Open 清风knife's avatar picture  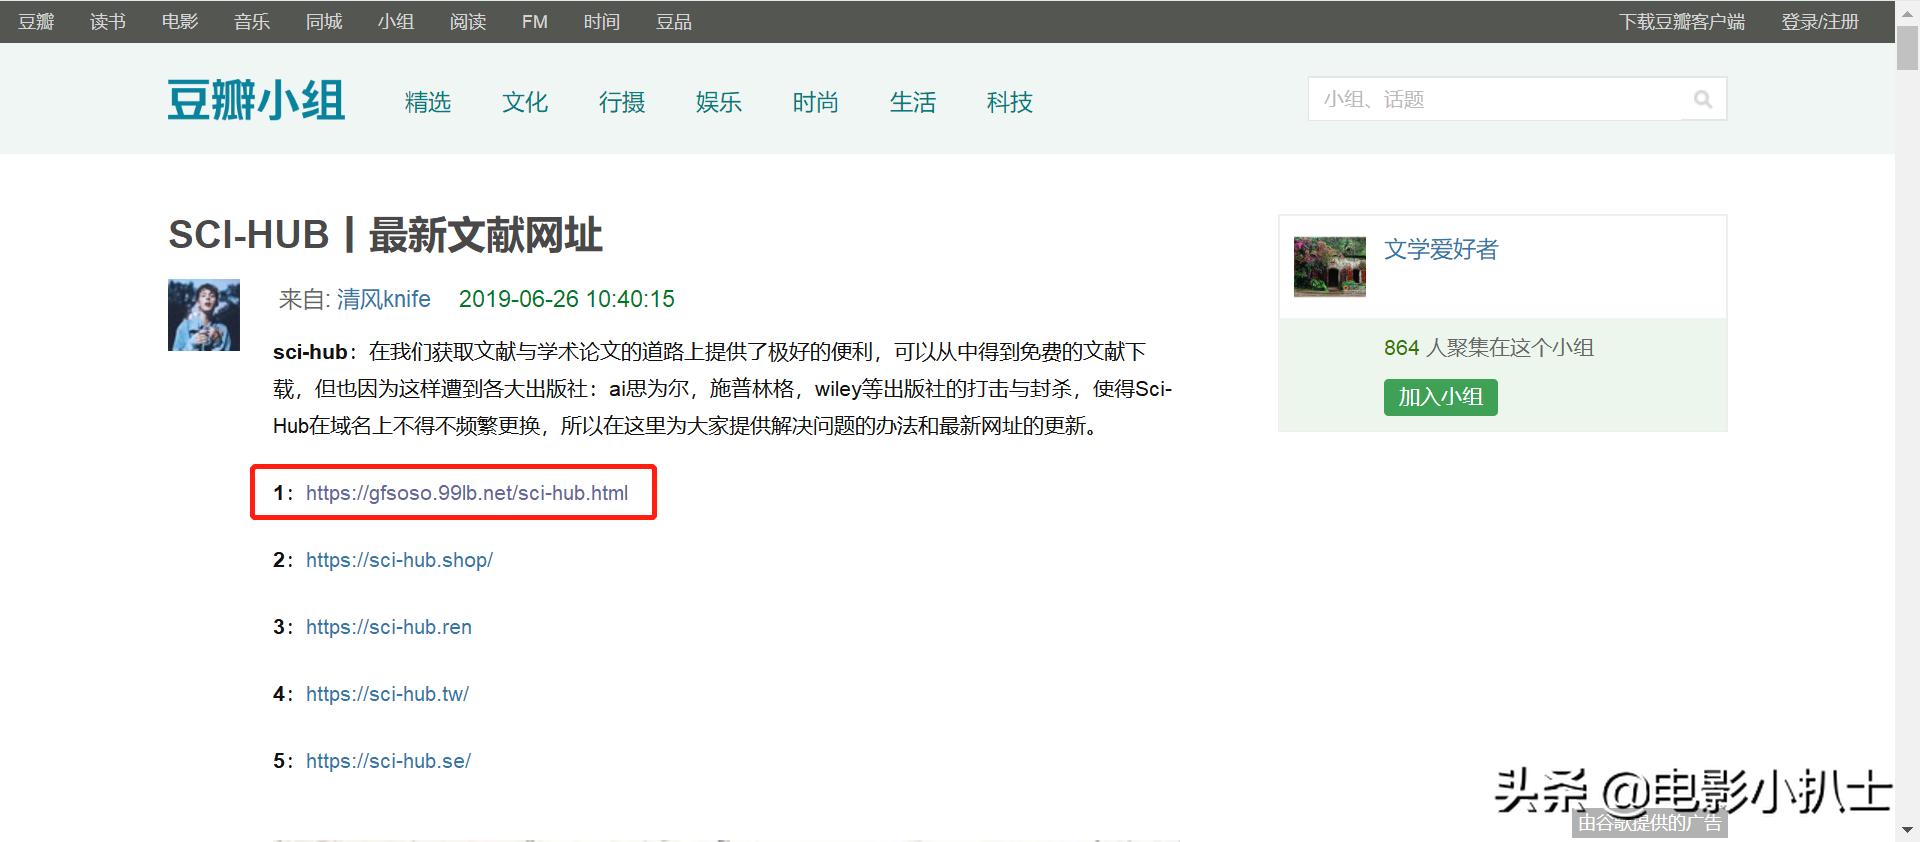pos(204,315)
